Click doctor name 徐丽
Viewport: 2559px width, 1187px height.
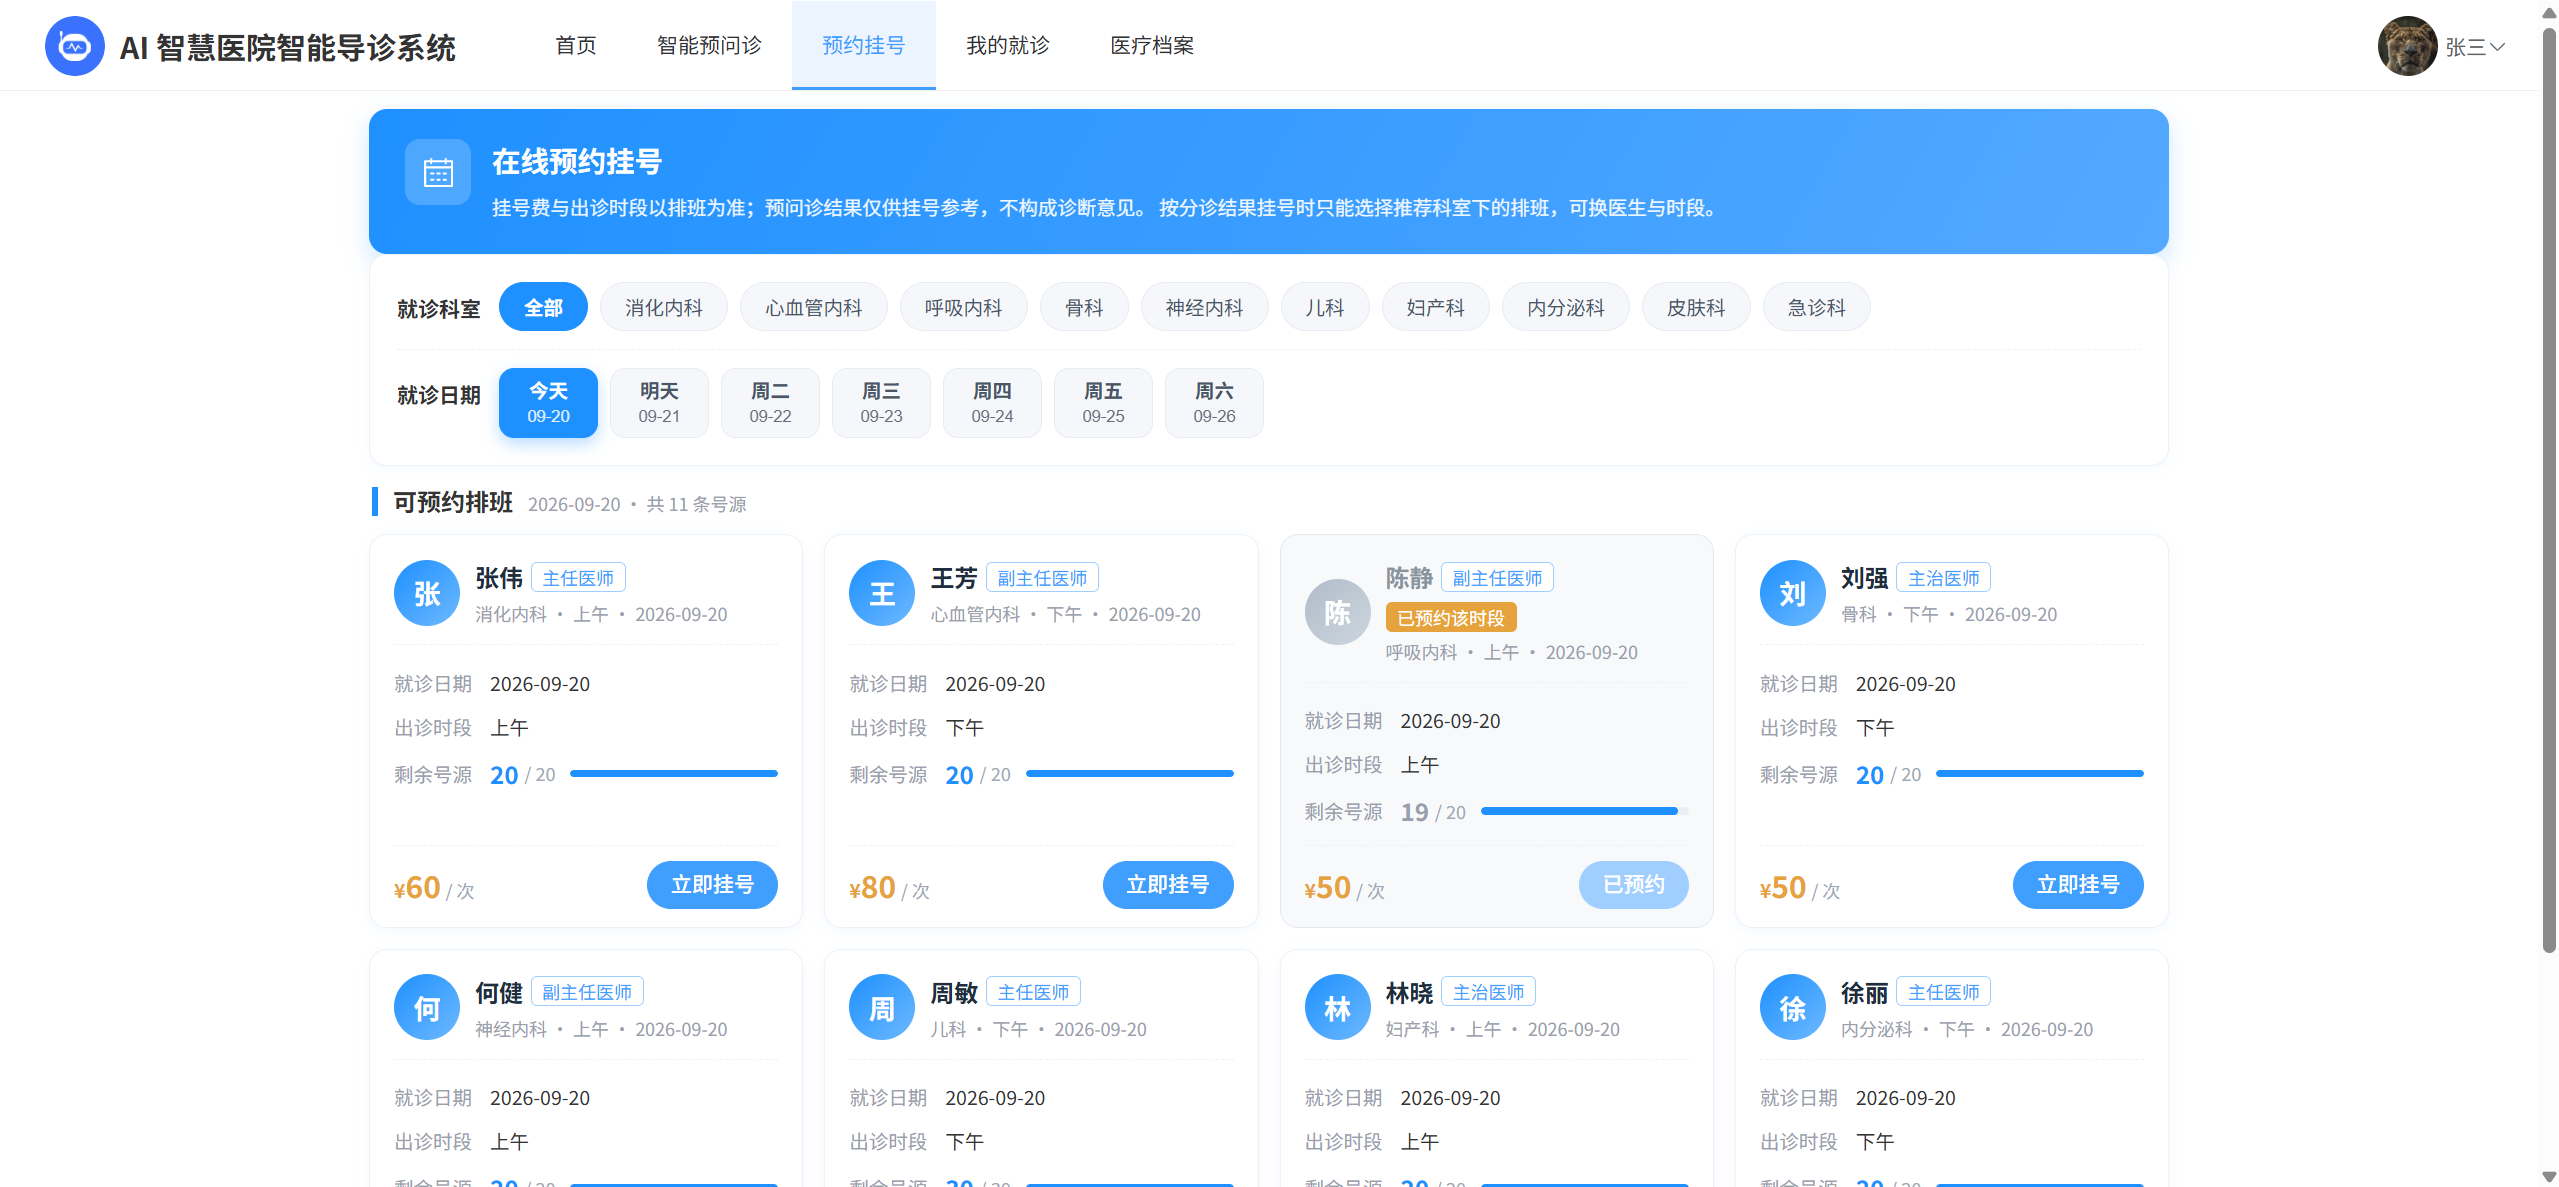(1864, 993)
